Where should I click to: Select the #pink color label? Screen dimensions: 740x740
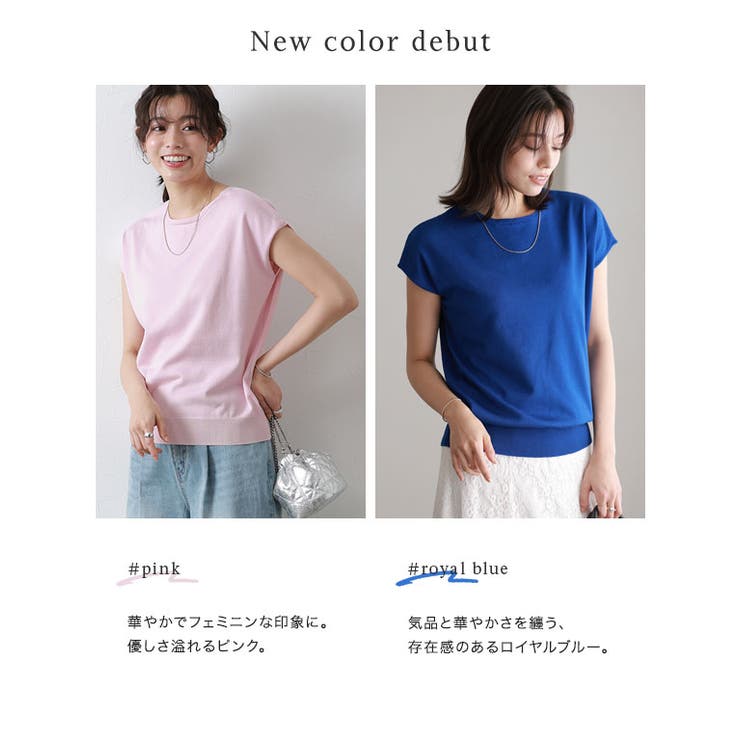(154, 569)
